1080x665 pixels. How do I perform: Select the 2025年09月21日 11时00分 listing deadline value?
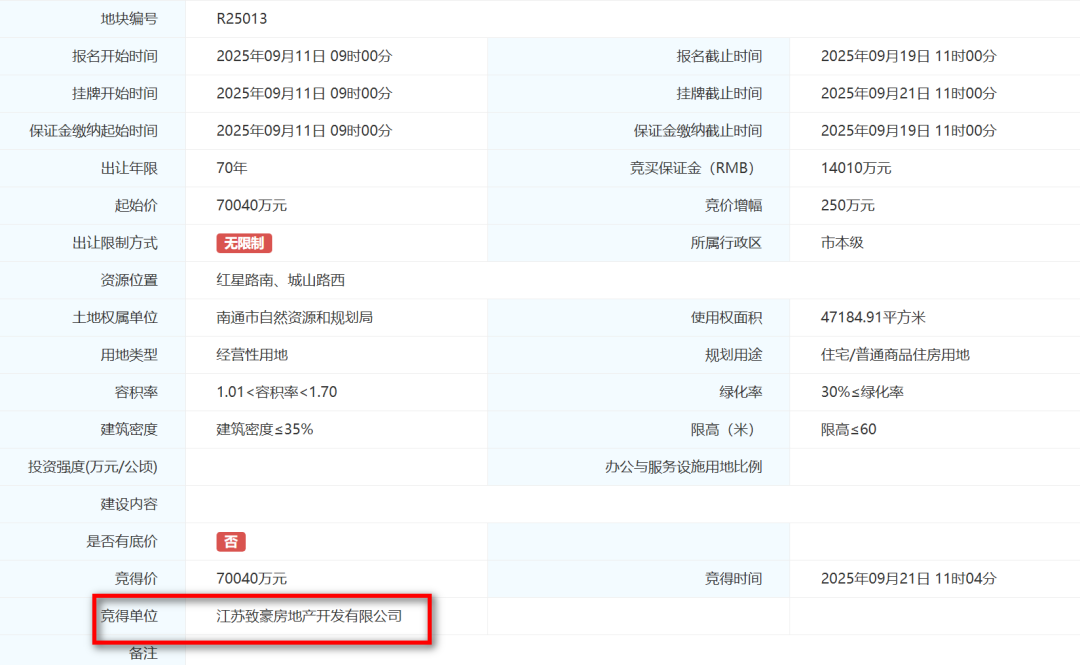pos(908,93)
